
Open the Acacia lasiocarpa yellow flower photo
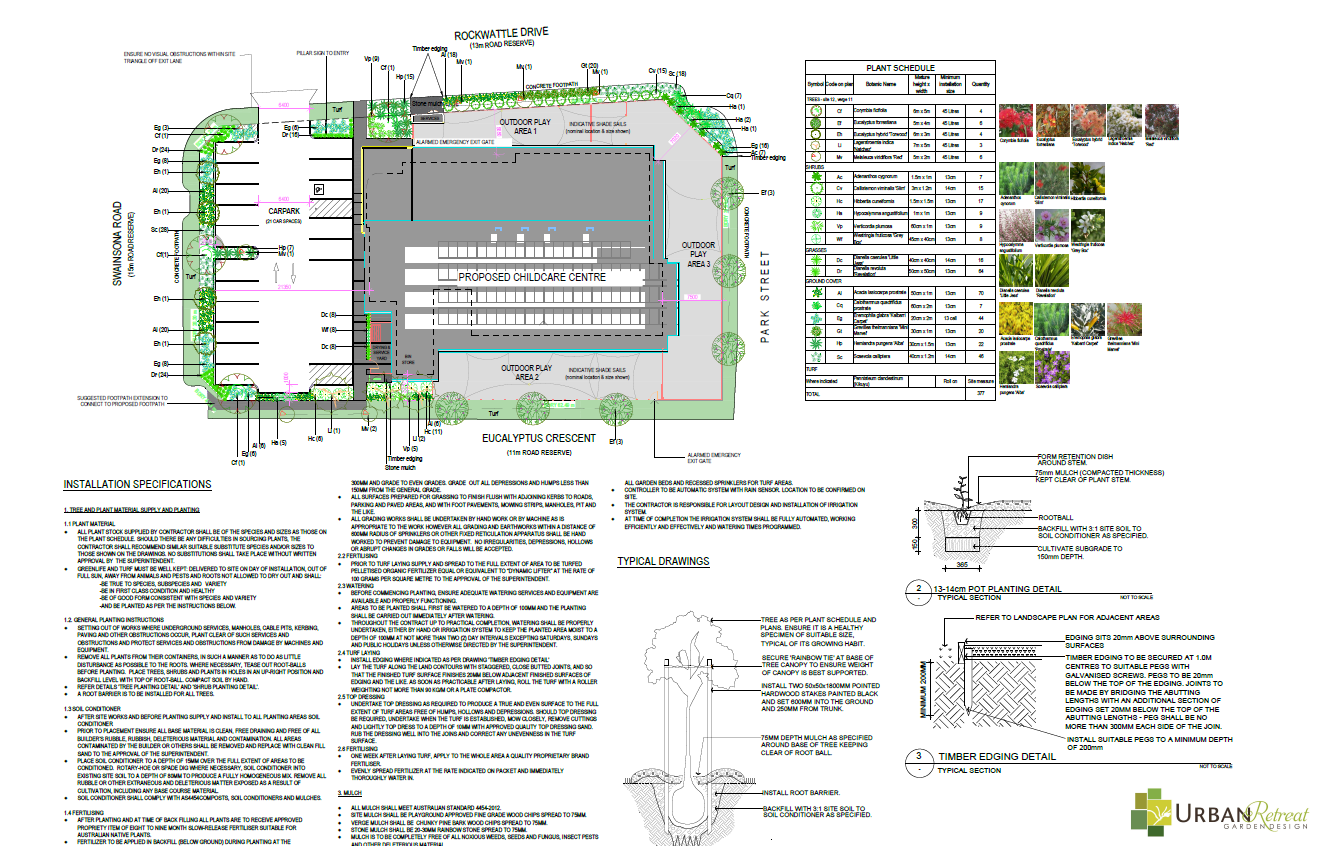click(x=1014, y=318)
